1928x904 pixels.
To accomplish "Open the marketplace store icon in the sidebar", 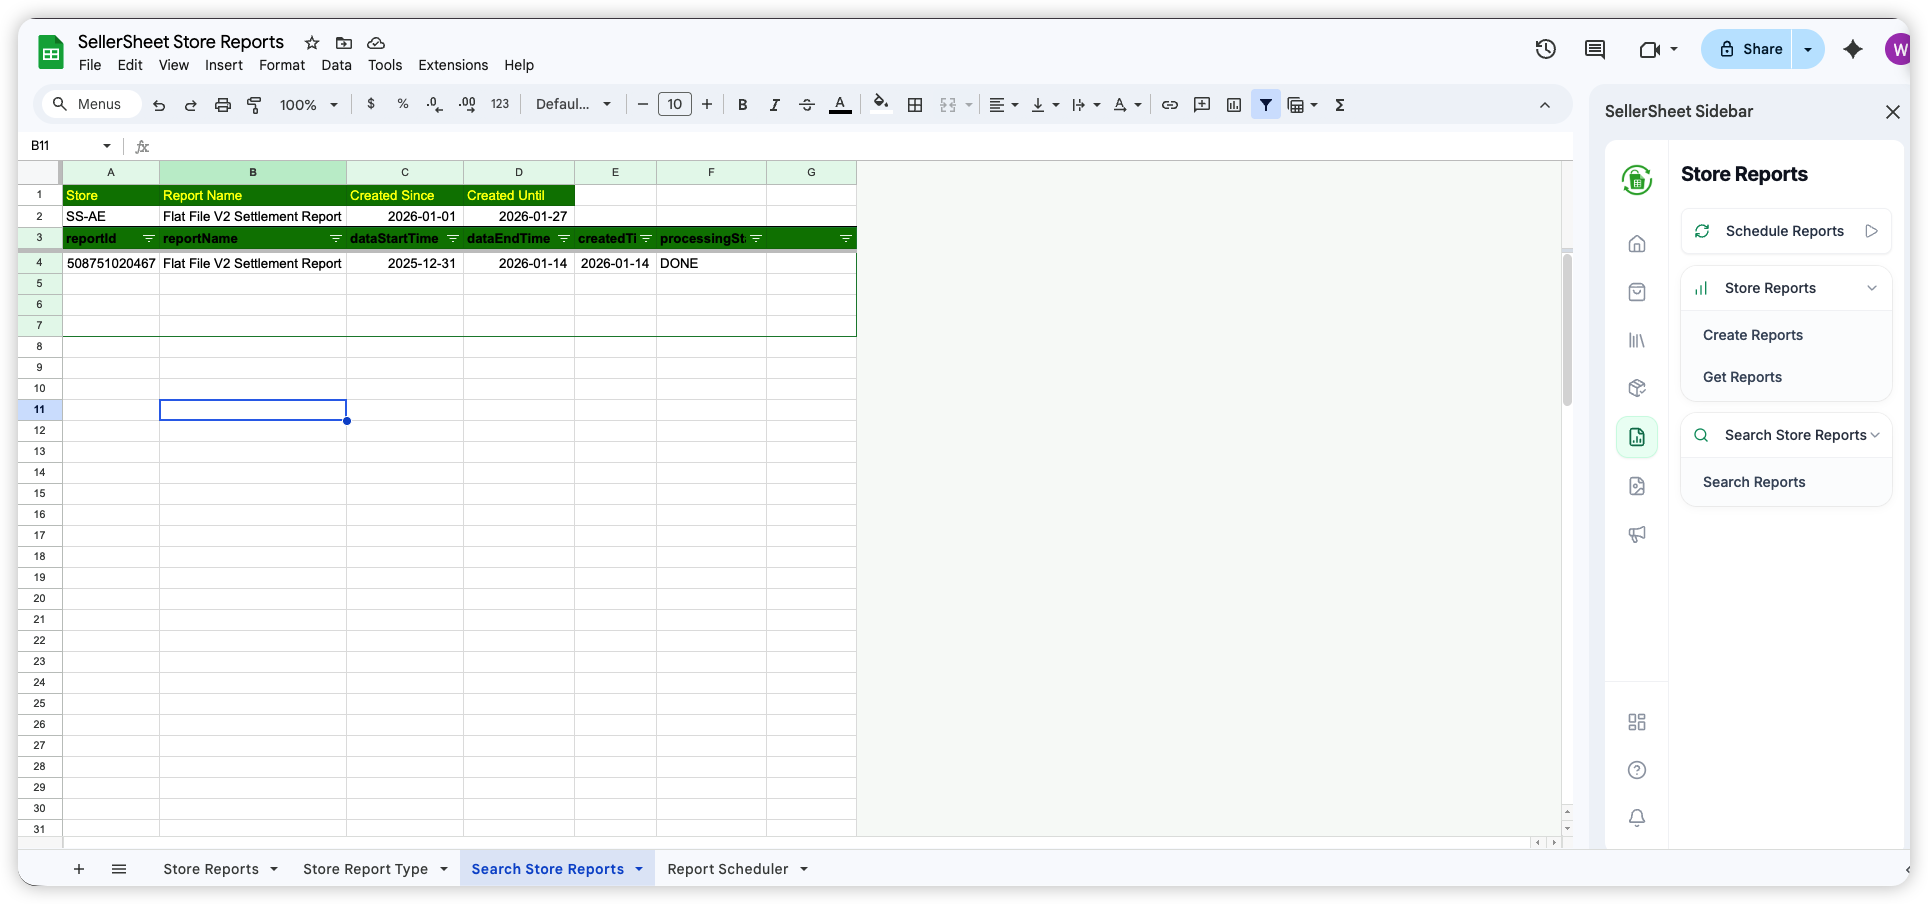I will point(1637,291).
